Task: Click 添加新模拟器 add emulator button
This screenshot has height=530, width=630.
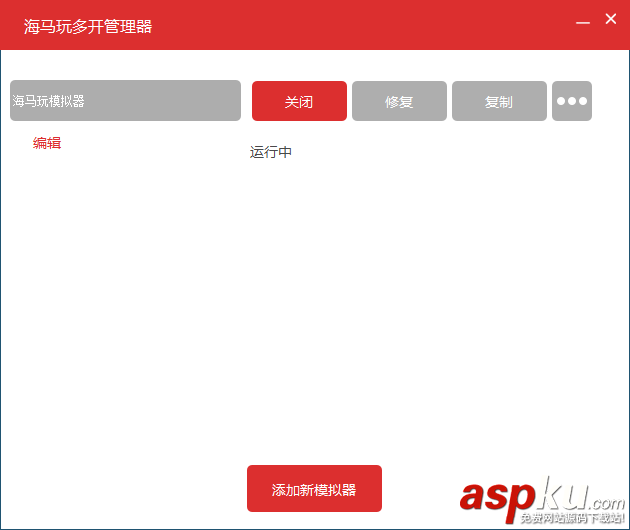Action: (314, 489)
